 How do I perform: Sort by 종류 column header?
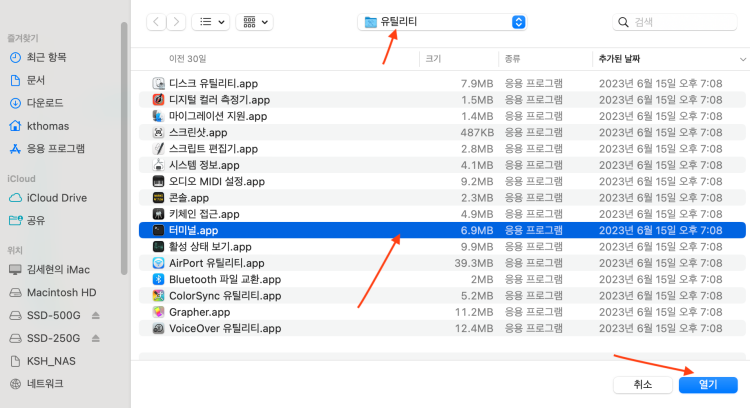point(512,59)
